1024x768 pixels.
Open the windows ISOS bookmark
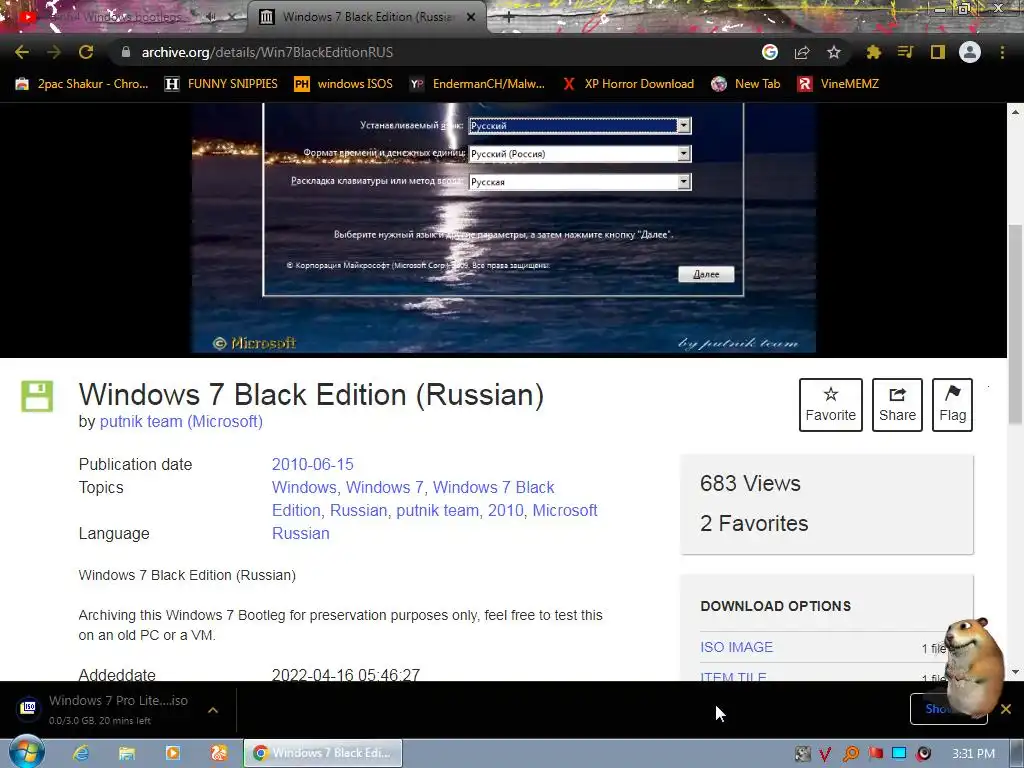point(344,84)
